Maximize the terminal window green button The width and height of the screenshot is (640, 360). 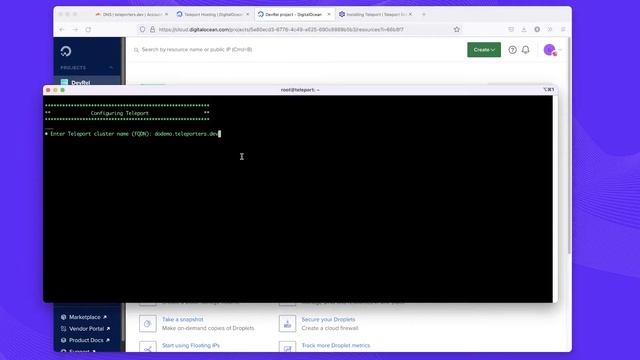(62, 90)
